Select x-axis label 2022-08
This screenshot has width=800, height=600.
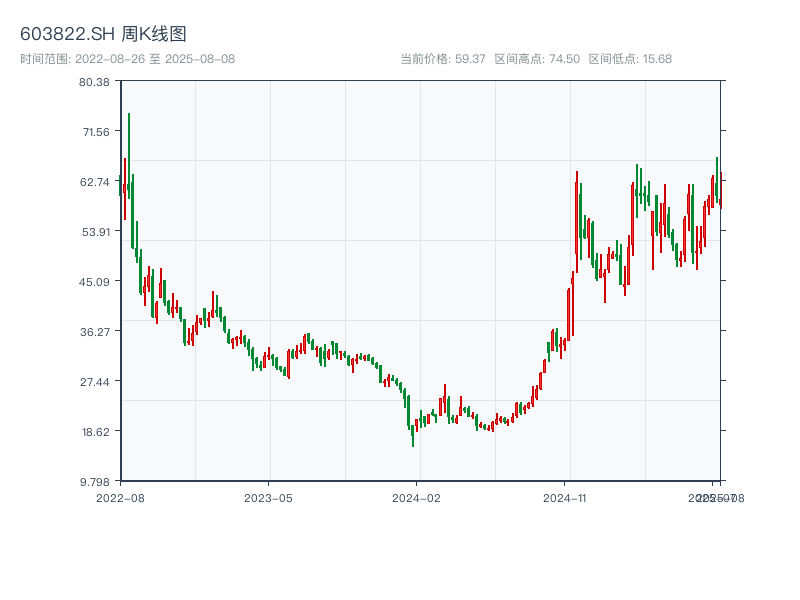120,498
